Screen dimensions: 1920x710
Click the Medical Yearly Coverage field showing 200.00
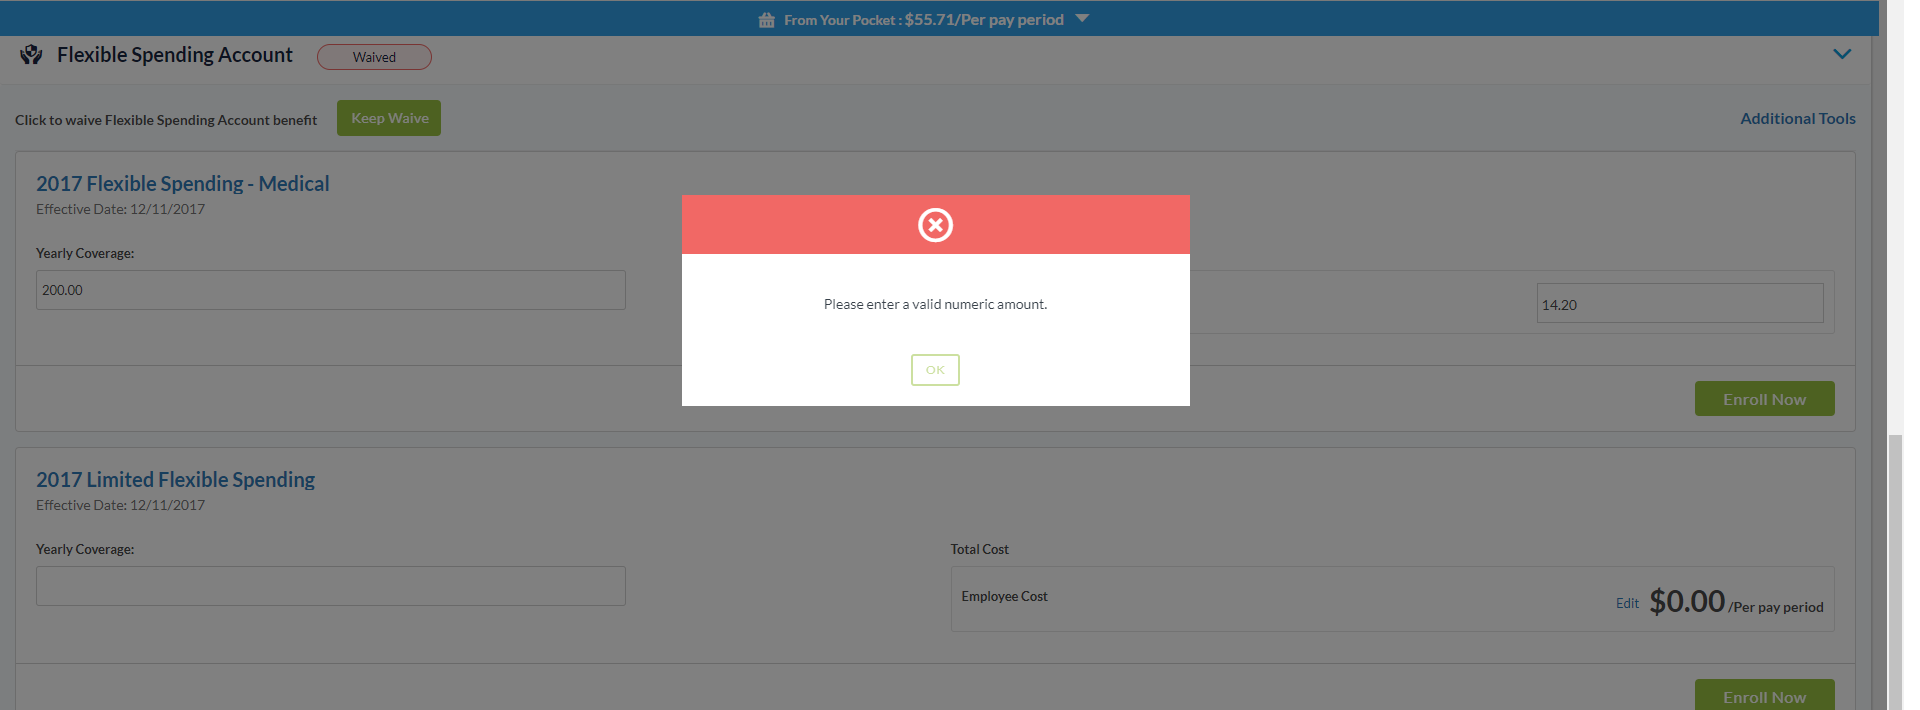(330, 290)
